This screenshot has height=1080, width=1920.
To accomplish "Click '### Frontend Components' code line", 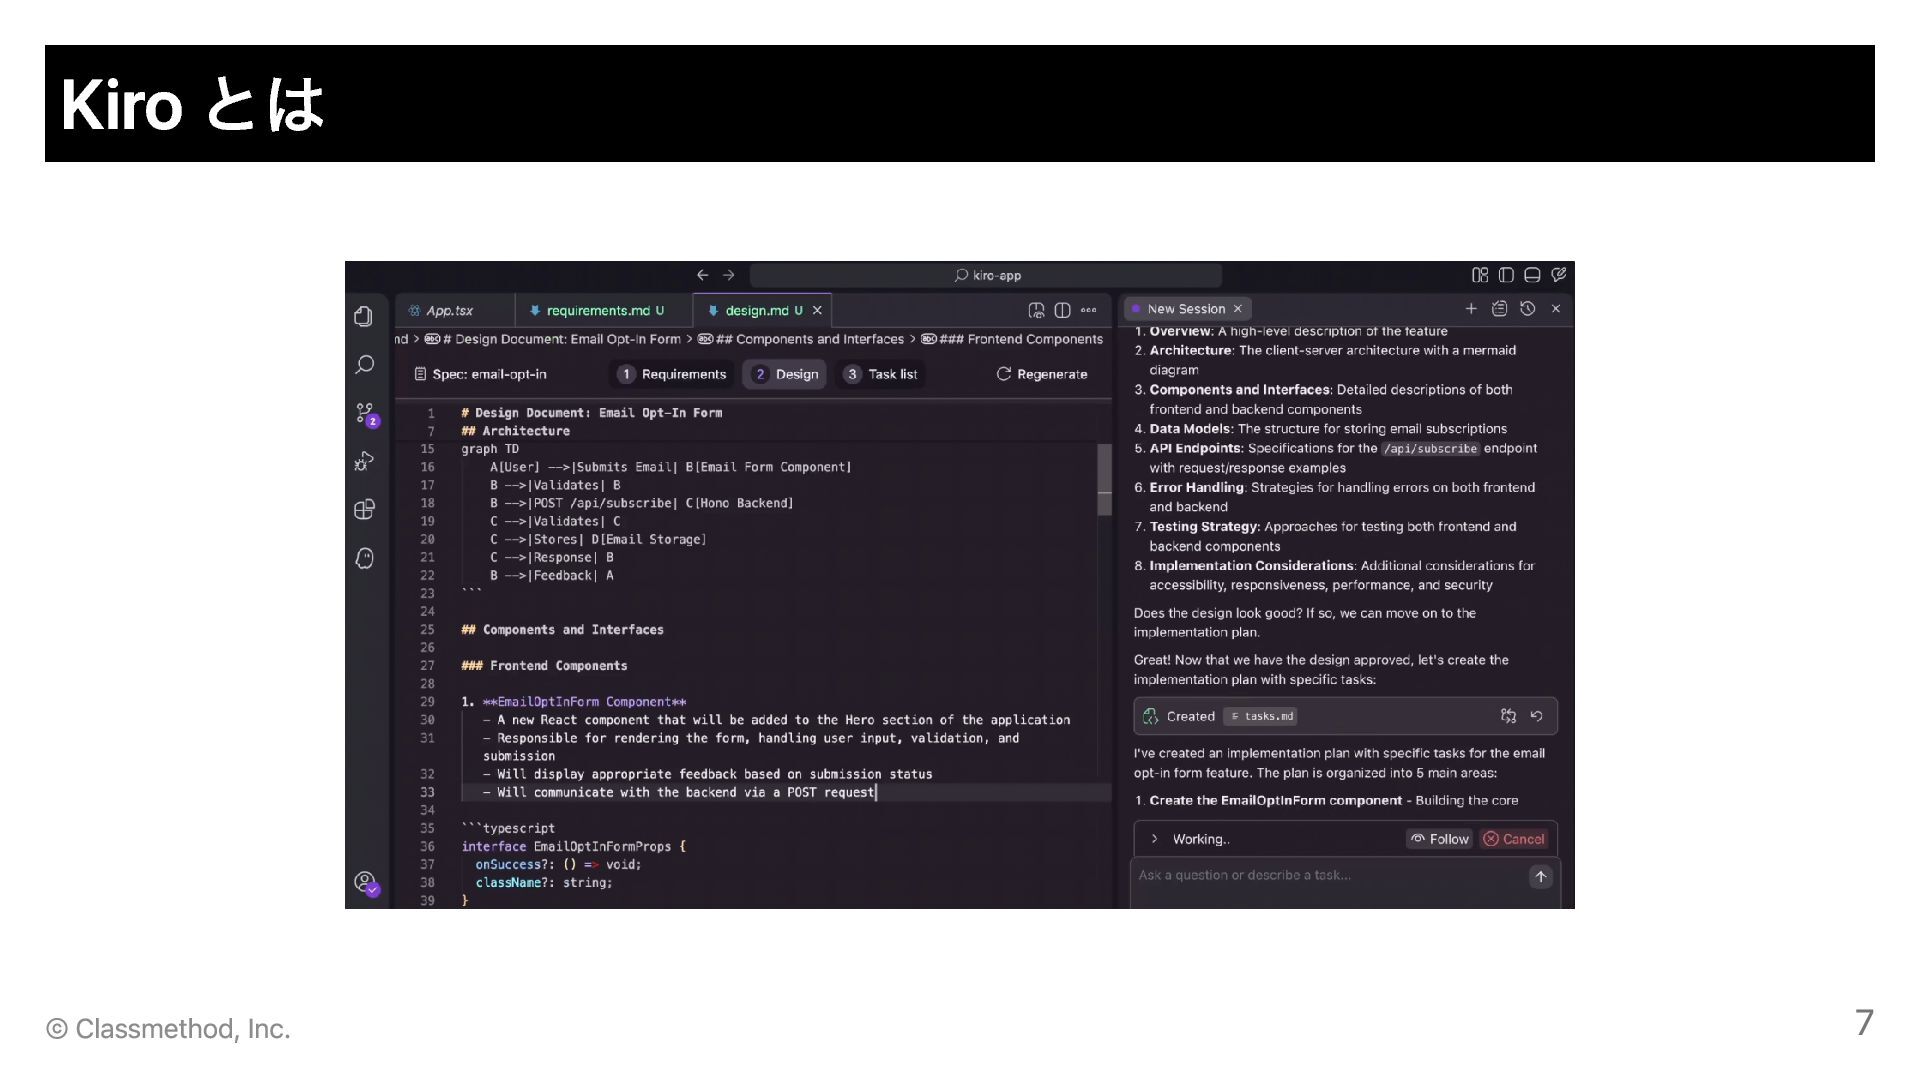I will click(545, 666).
